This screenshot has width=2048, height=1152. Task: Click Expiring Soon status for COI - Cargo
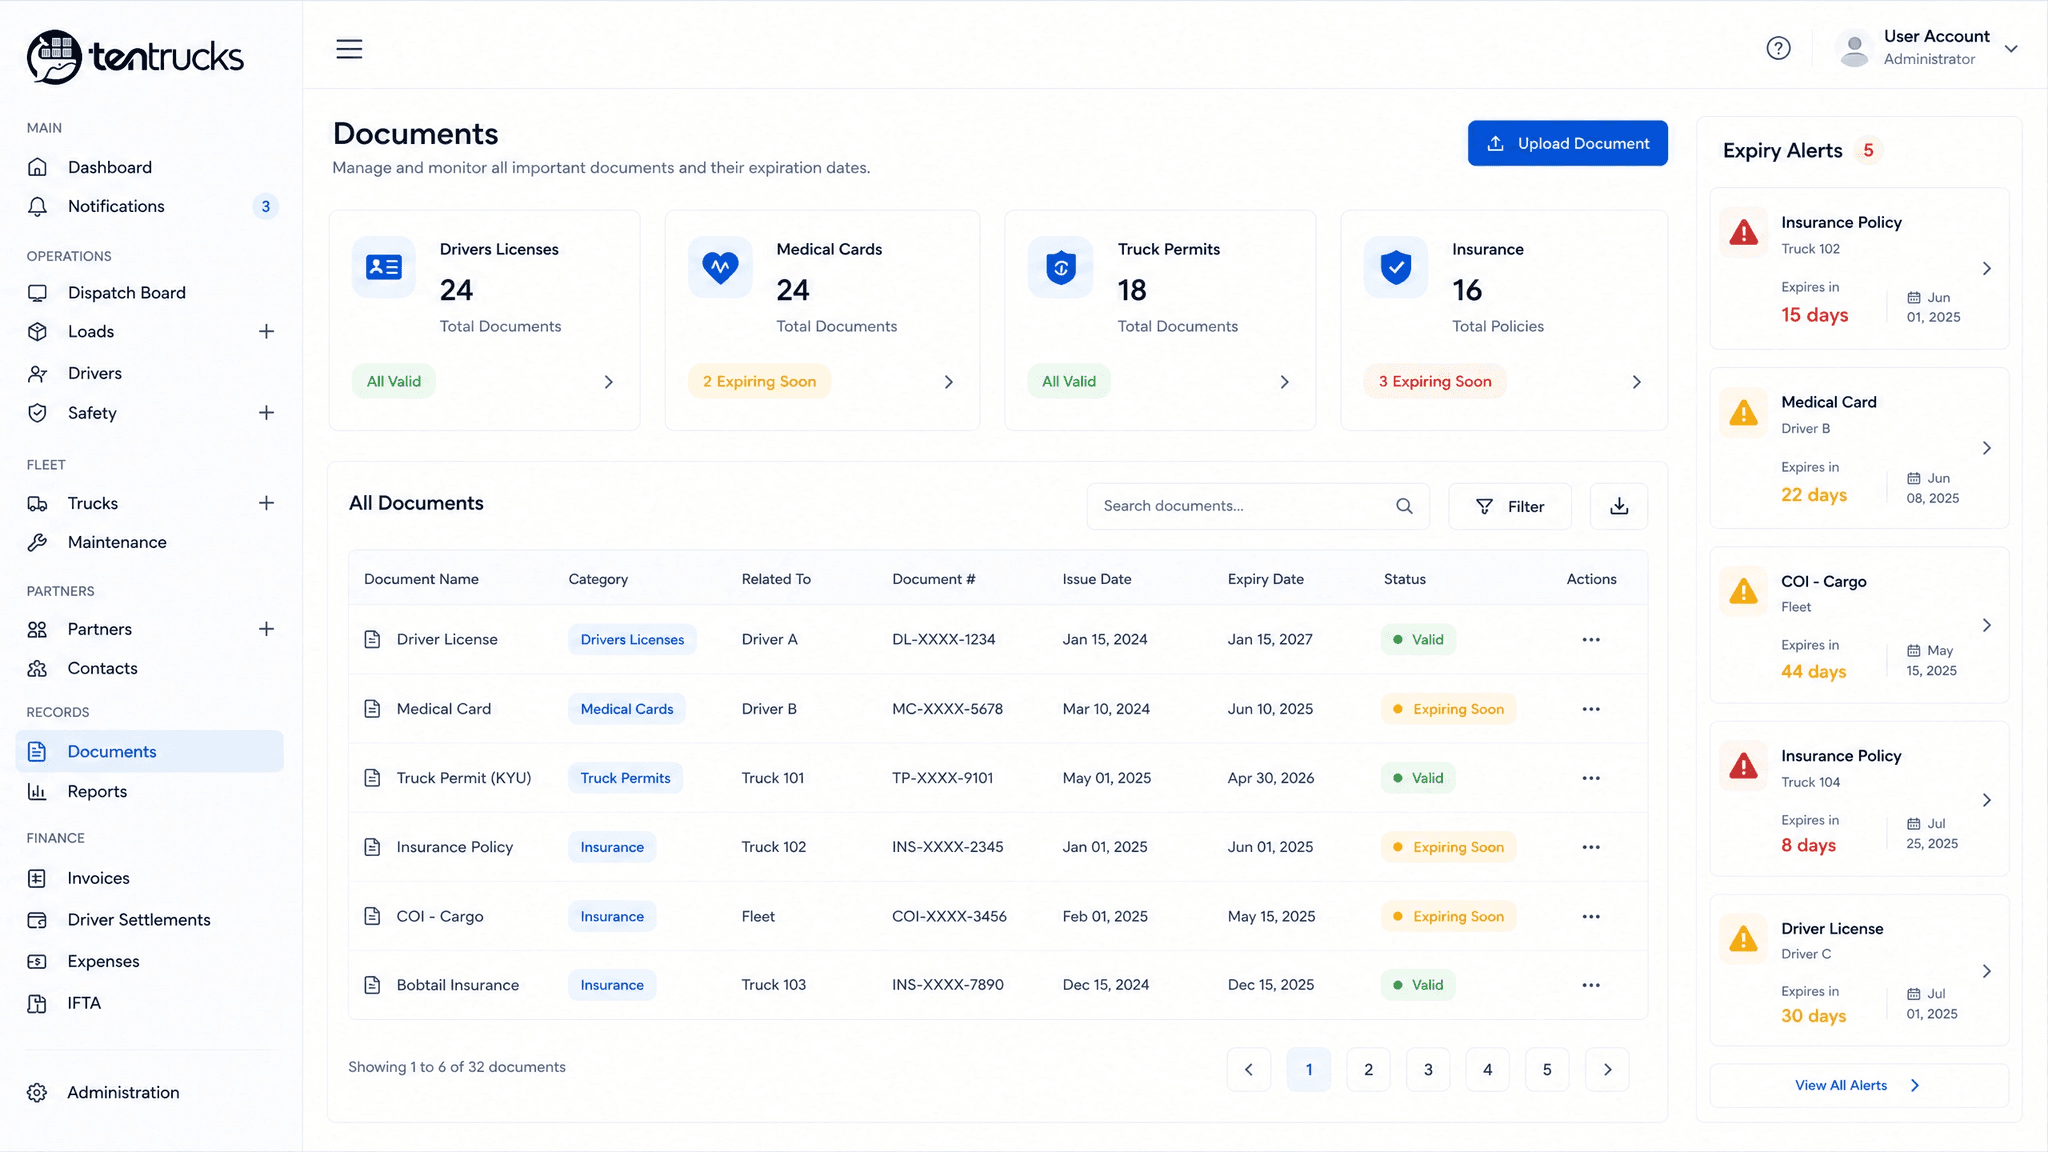point(1449,916)
